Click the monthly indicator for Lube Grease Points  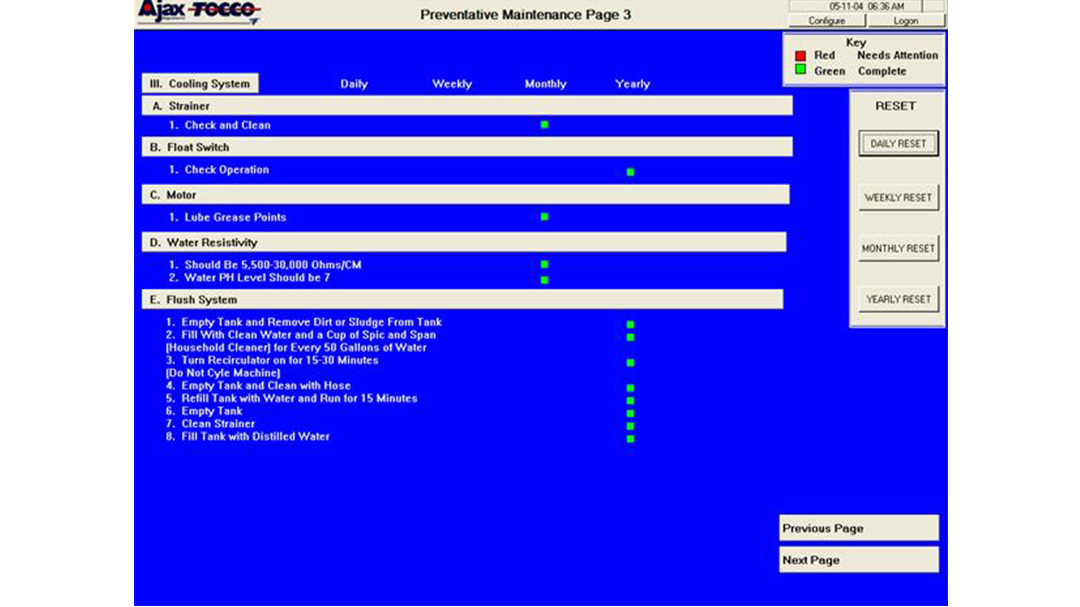pos(544,215)
